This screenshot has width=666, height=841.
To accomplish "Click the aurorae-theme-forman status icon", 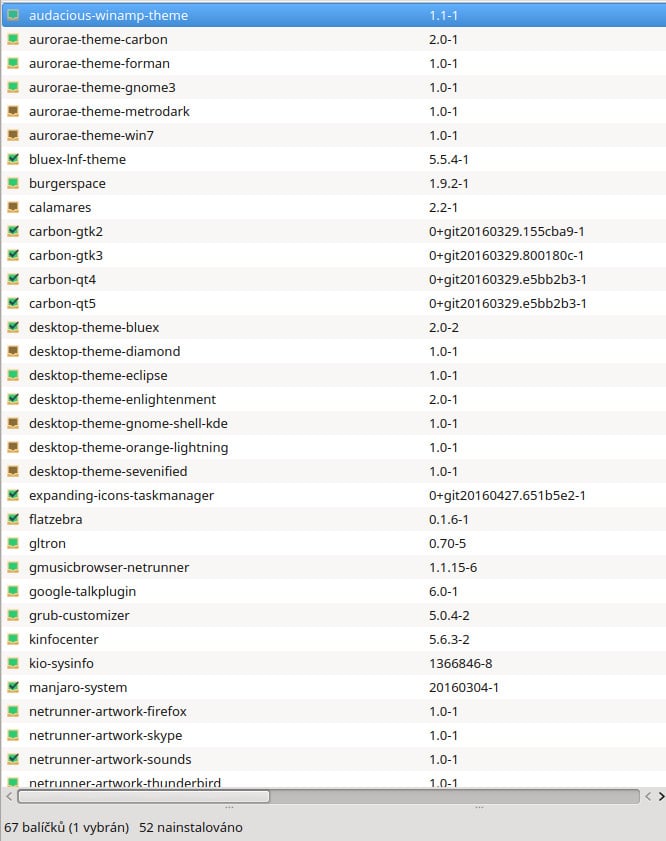I will (x=13, y=63).
